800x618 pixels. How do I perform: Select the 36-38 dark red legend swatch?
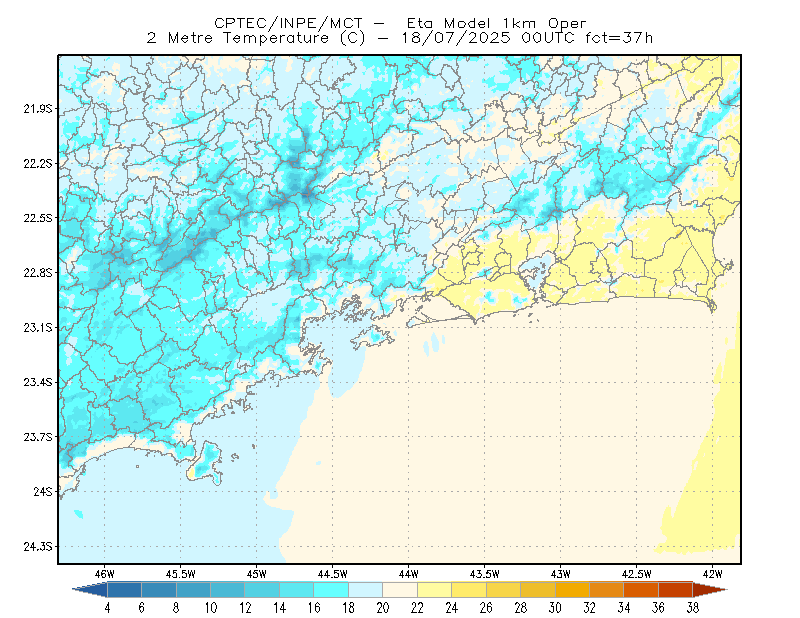tap(676, 590)
